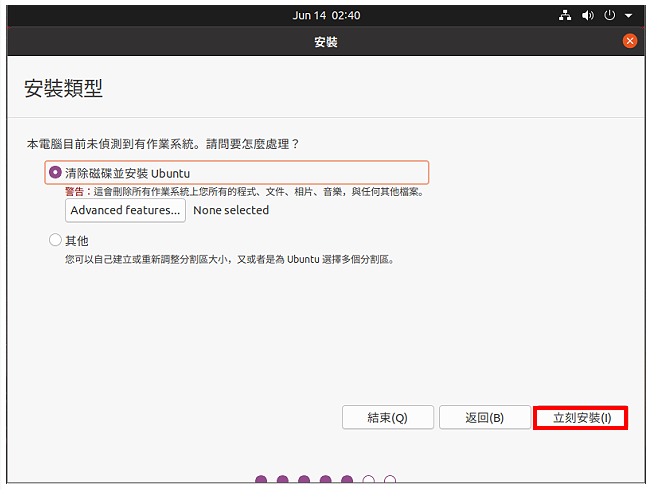
Task: Click the volume speaker icon in top bar
Action: 587,15
